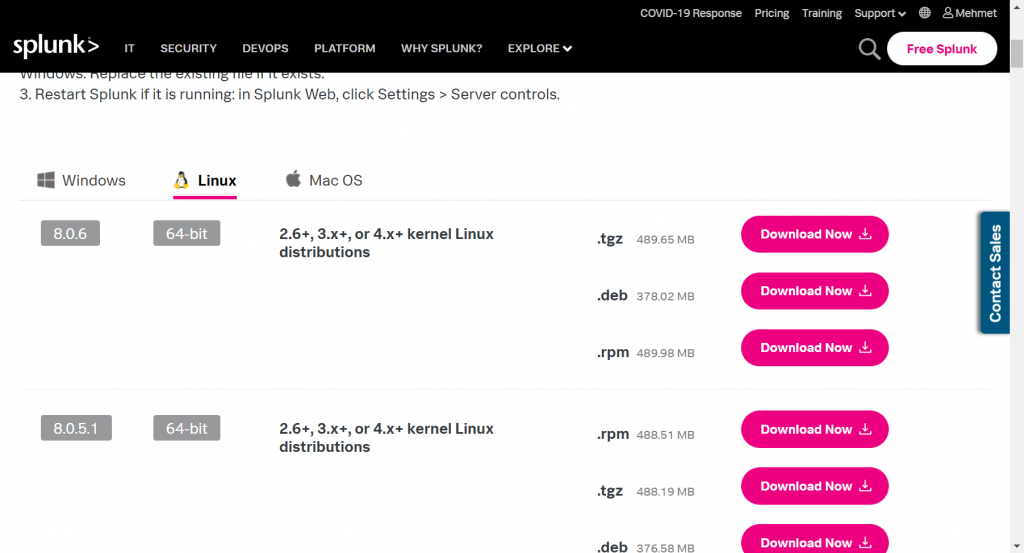Switch to the Mac OS tab
Screen dimensions: 1024x553
(x=324, y=180)
